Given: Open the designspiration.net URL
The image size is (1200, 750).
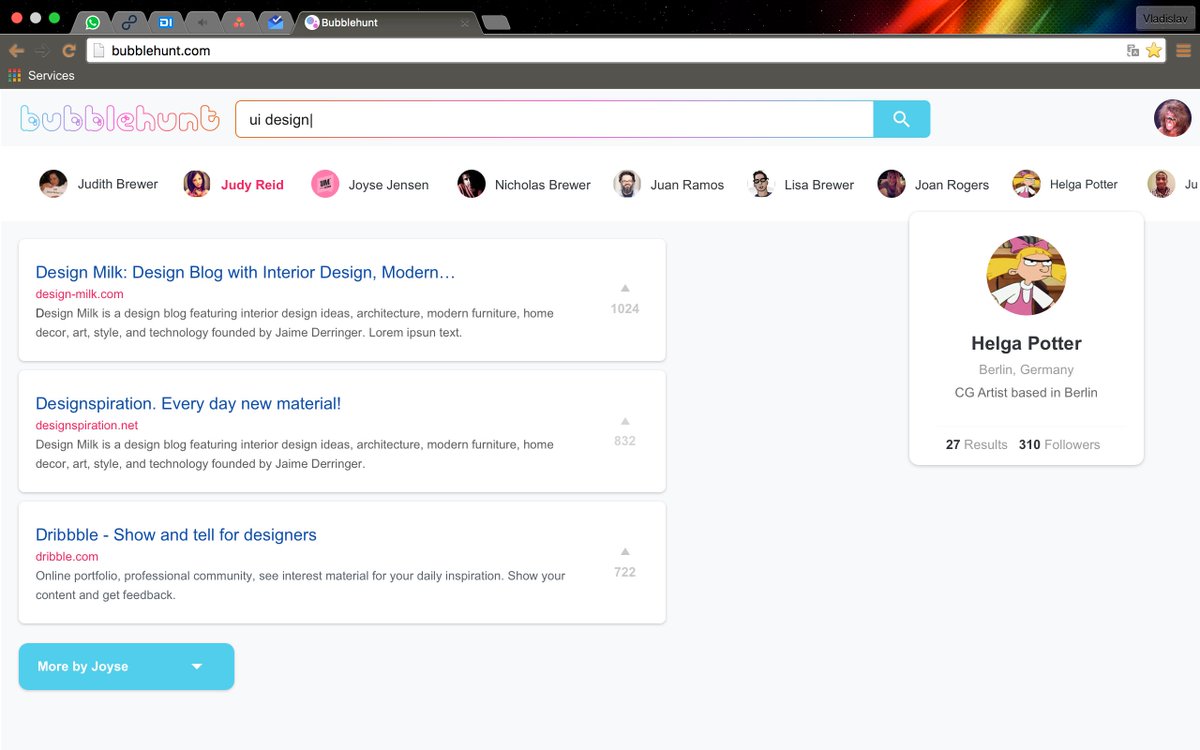Looking at the screenshot, I should point(87,425).
